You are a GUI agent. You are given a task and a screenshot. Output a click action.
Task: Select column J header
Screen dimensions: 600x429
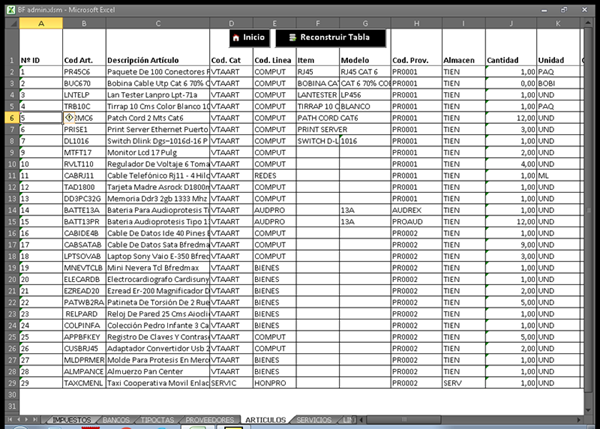[511, 23]
